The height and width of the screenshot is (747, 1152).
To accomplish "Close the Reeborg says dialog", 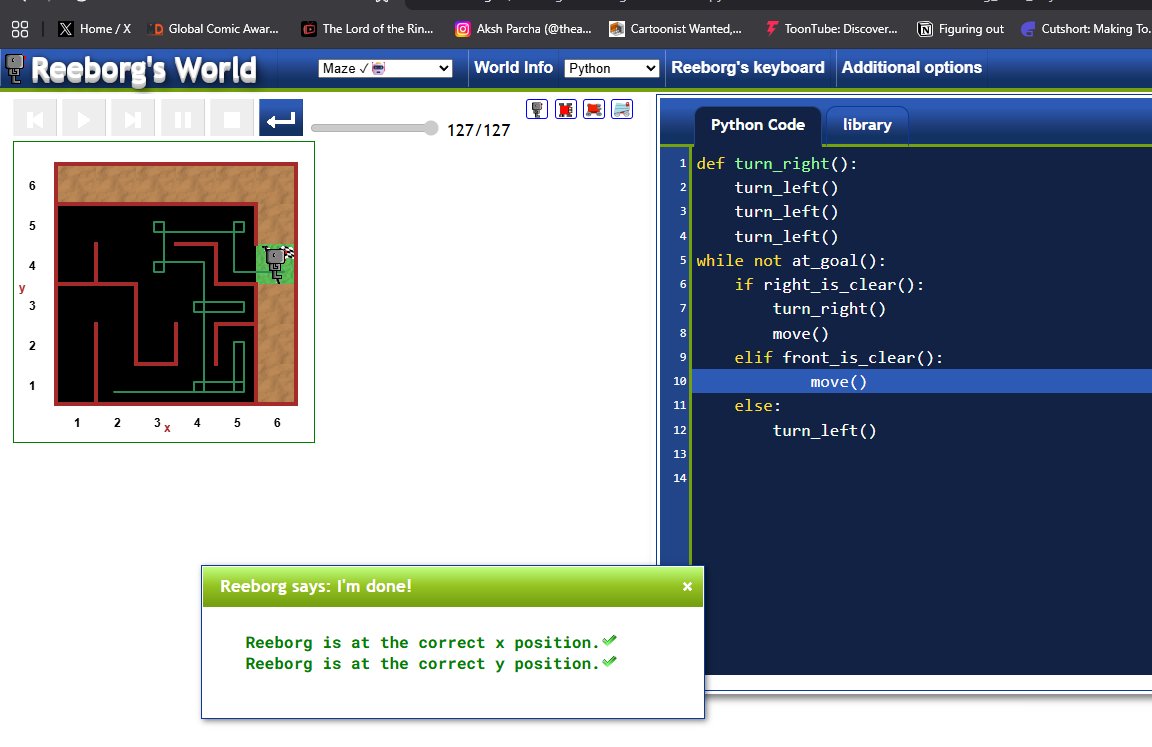I will tap(687, 586).
